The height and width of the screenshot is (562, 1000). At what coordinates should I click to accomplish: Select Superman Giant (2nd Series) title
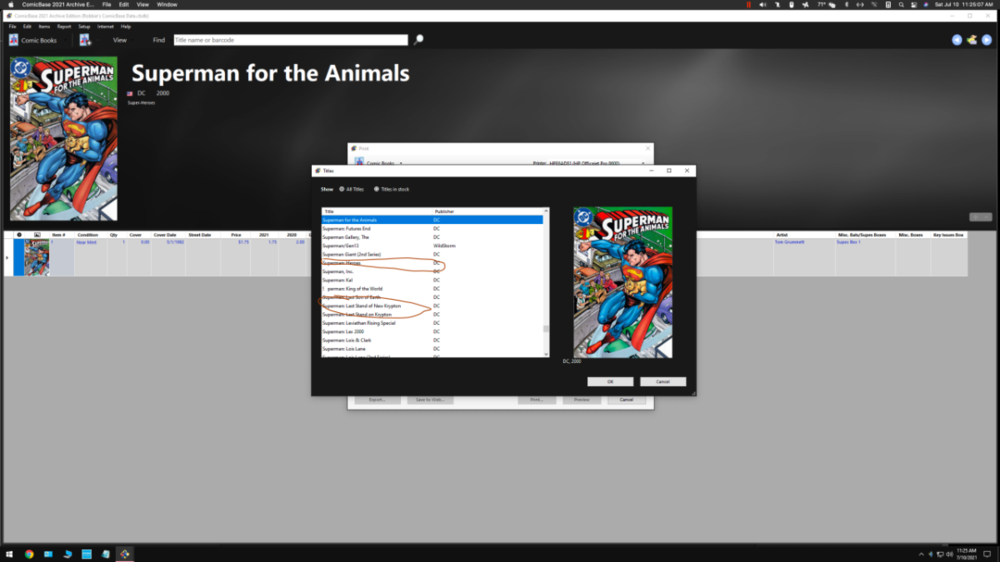[x=432, y=255]
